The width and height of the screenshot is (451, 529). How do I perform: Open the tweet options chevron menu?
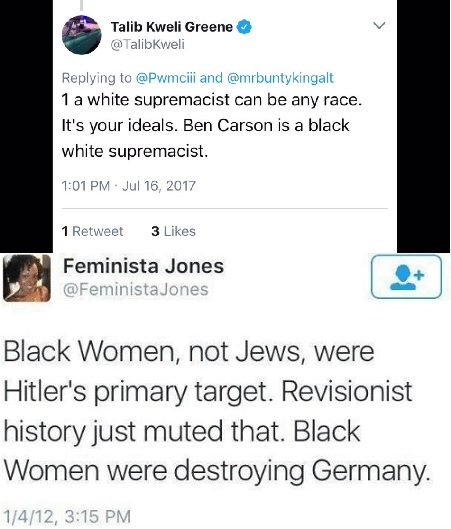coord(379,26)
